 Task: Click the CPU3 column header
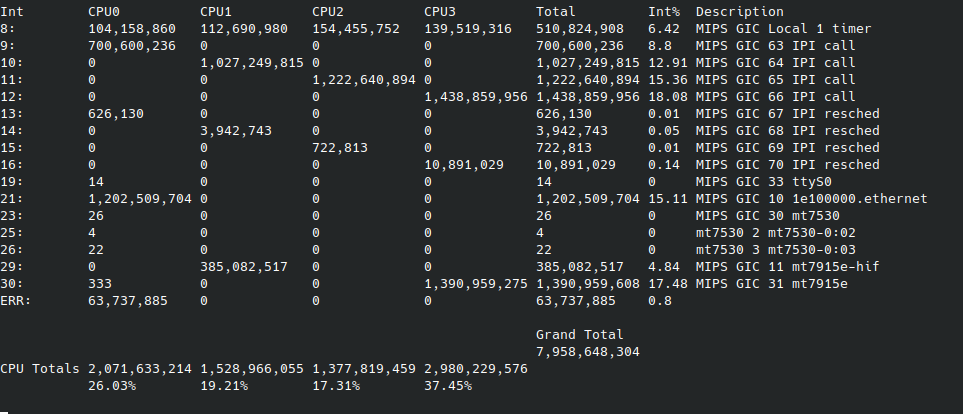(x=440, y=12)
